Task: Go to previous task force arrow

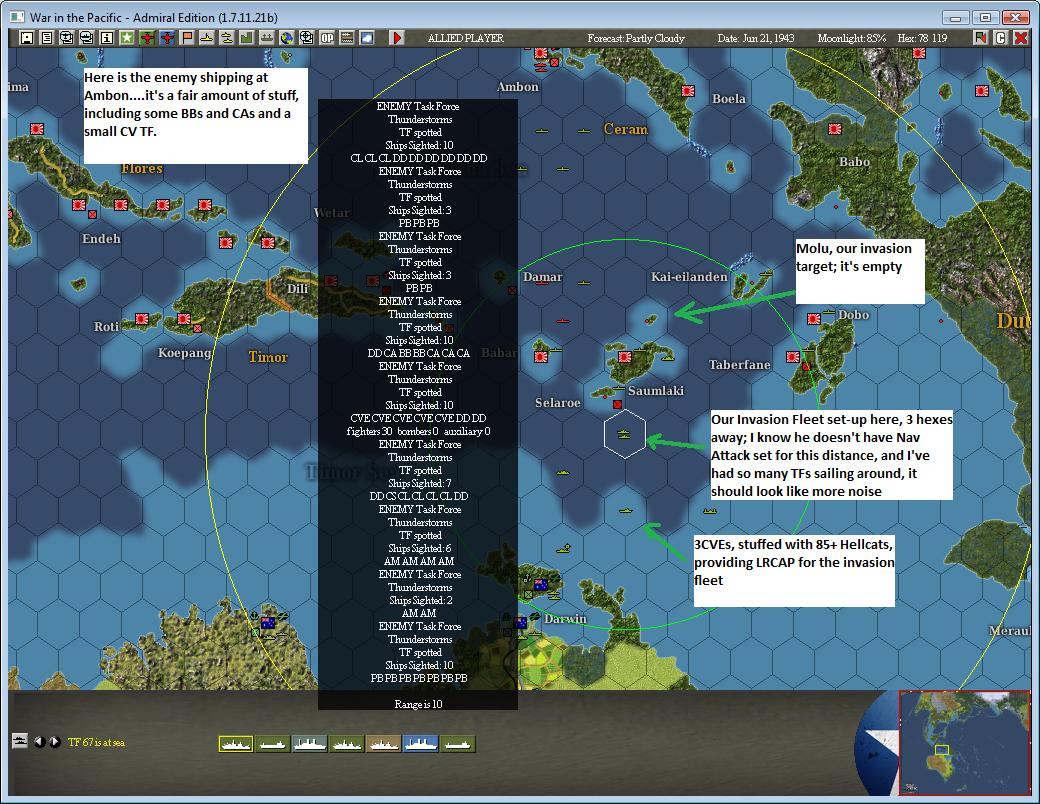Action: tap(40, 742)
